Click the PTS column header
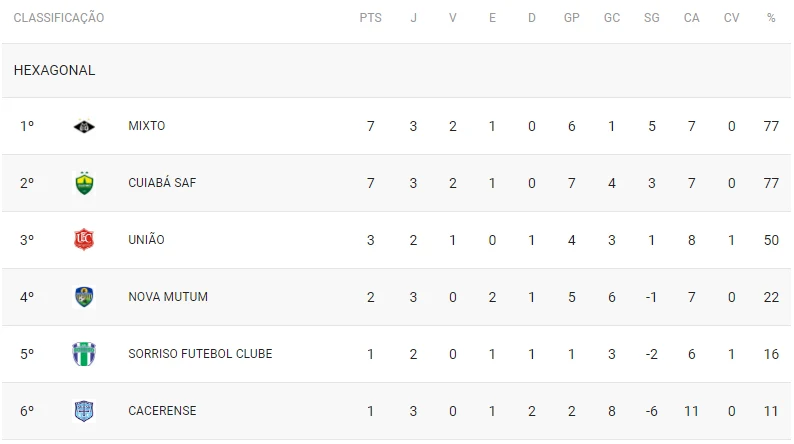This screenshot has width=794, height=444. (370, 18)
